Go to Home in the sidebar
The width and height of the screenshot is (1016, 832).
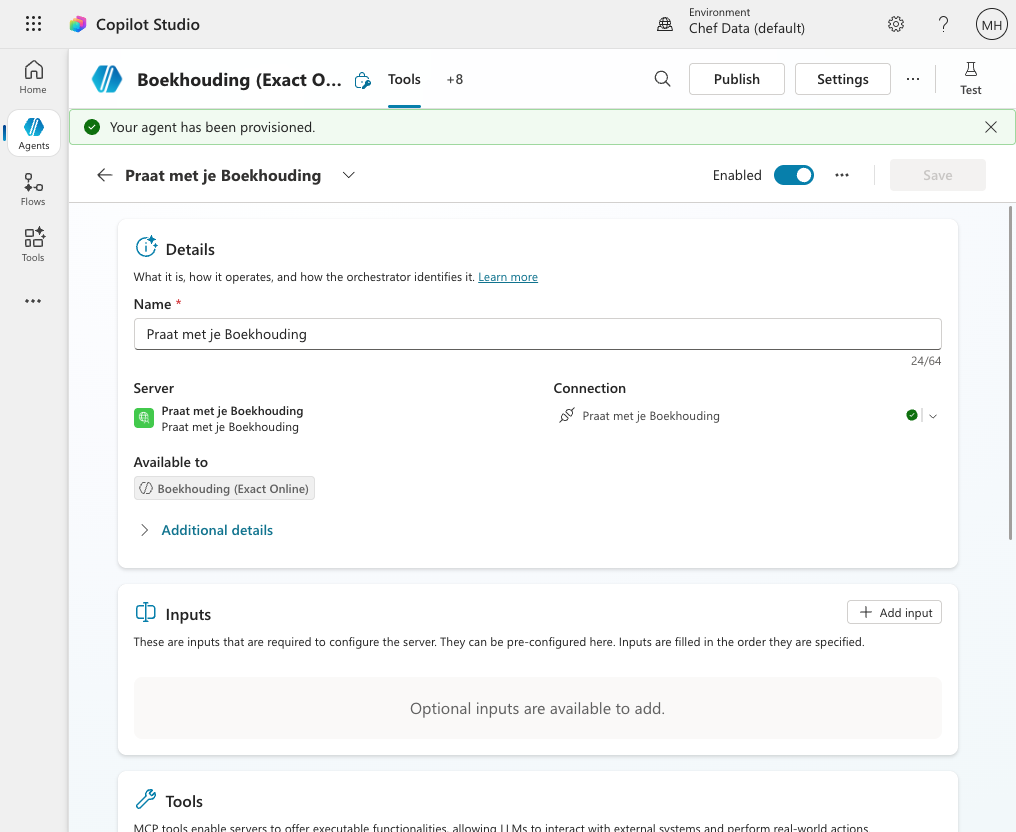pos(33,77)
